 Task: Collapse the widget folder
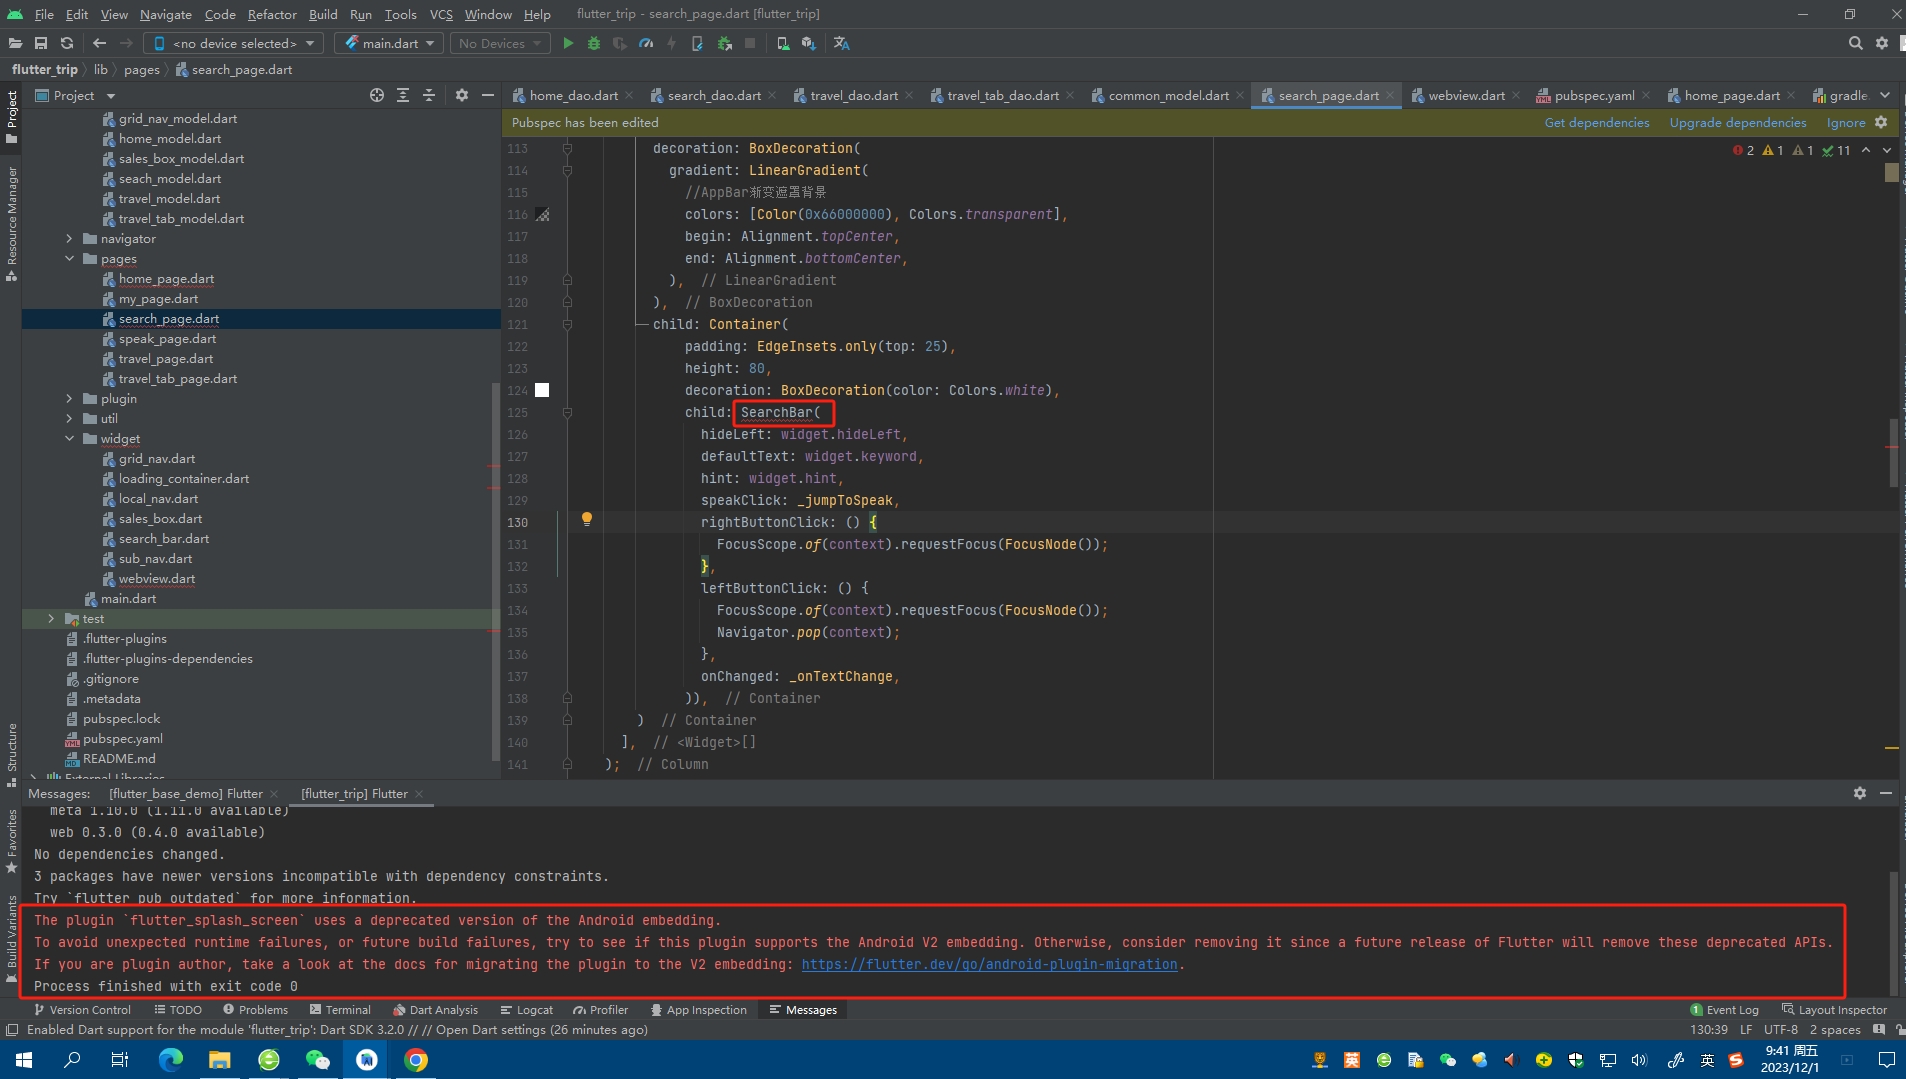tap(69, 439)
